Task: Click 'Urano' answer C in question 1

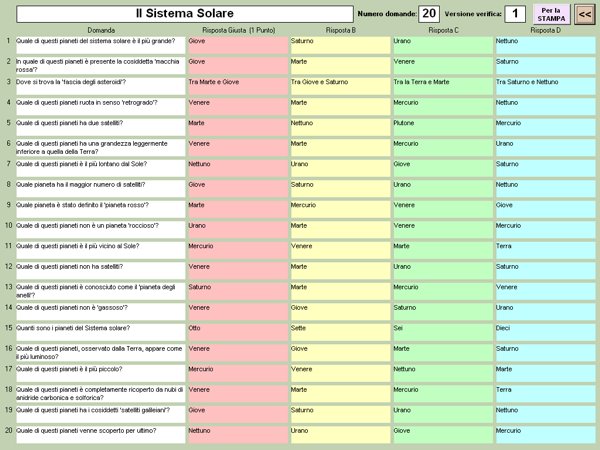Action: click(x=443, y=45)
